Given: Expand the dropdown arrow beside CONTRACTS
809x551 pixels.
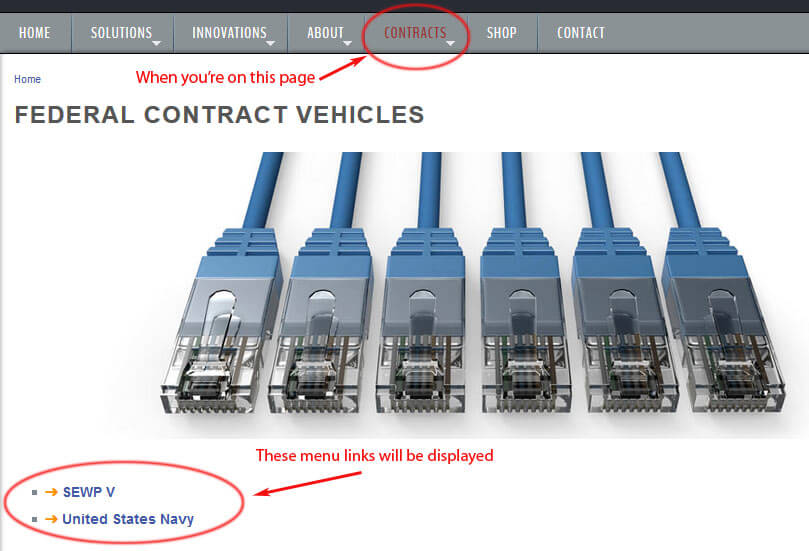Looking at the screenshot, I should (x=451, y=44).
